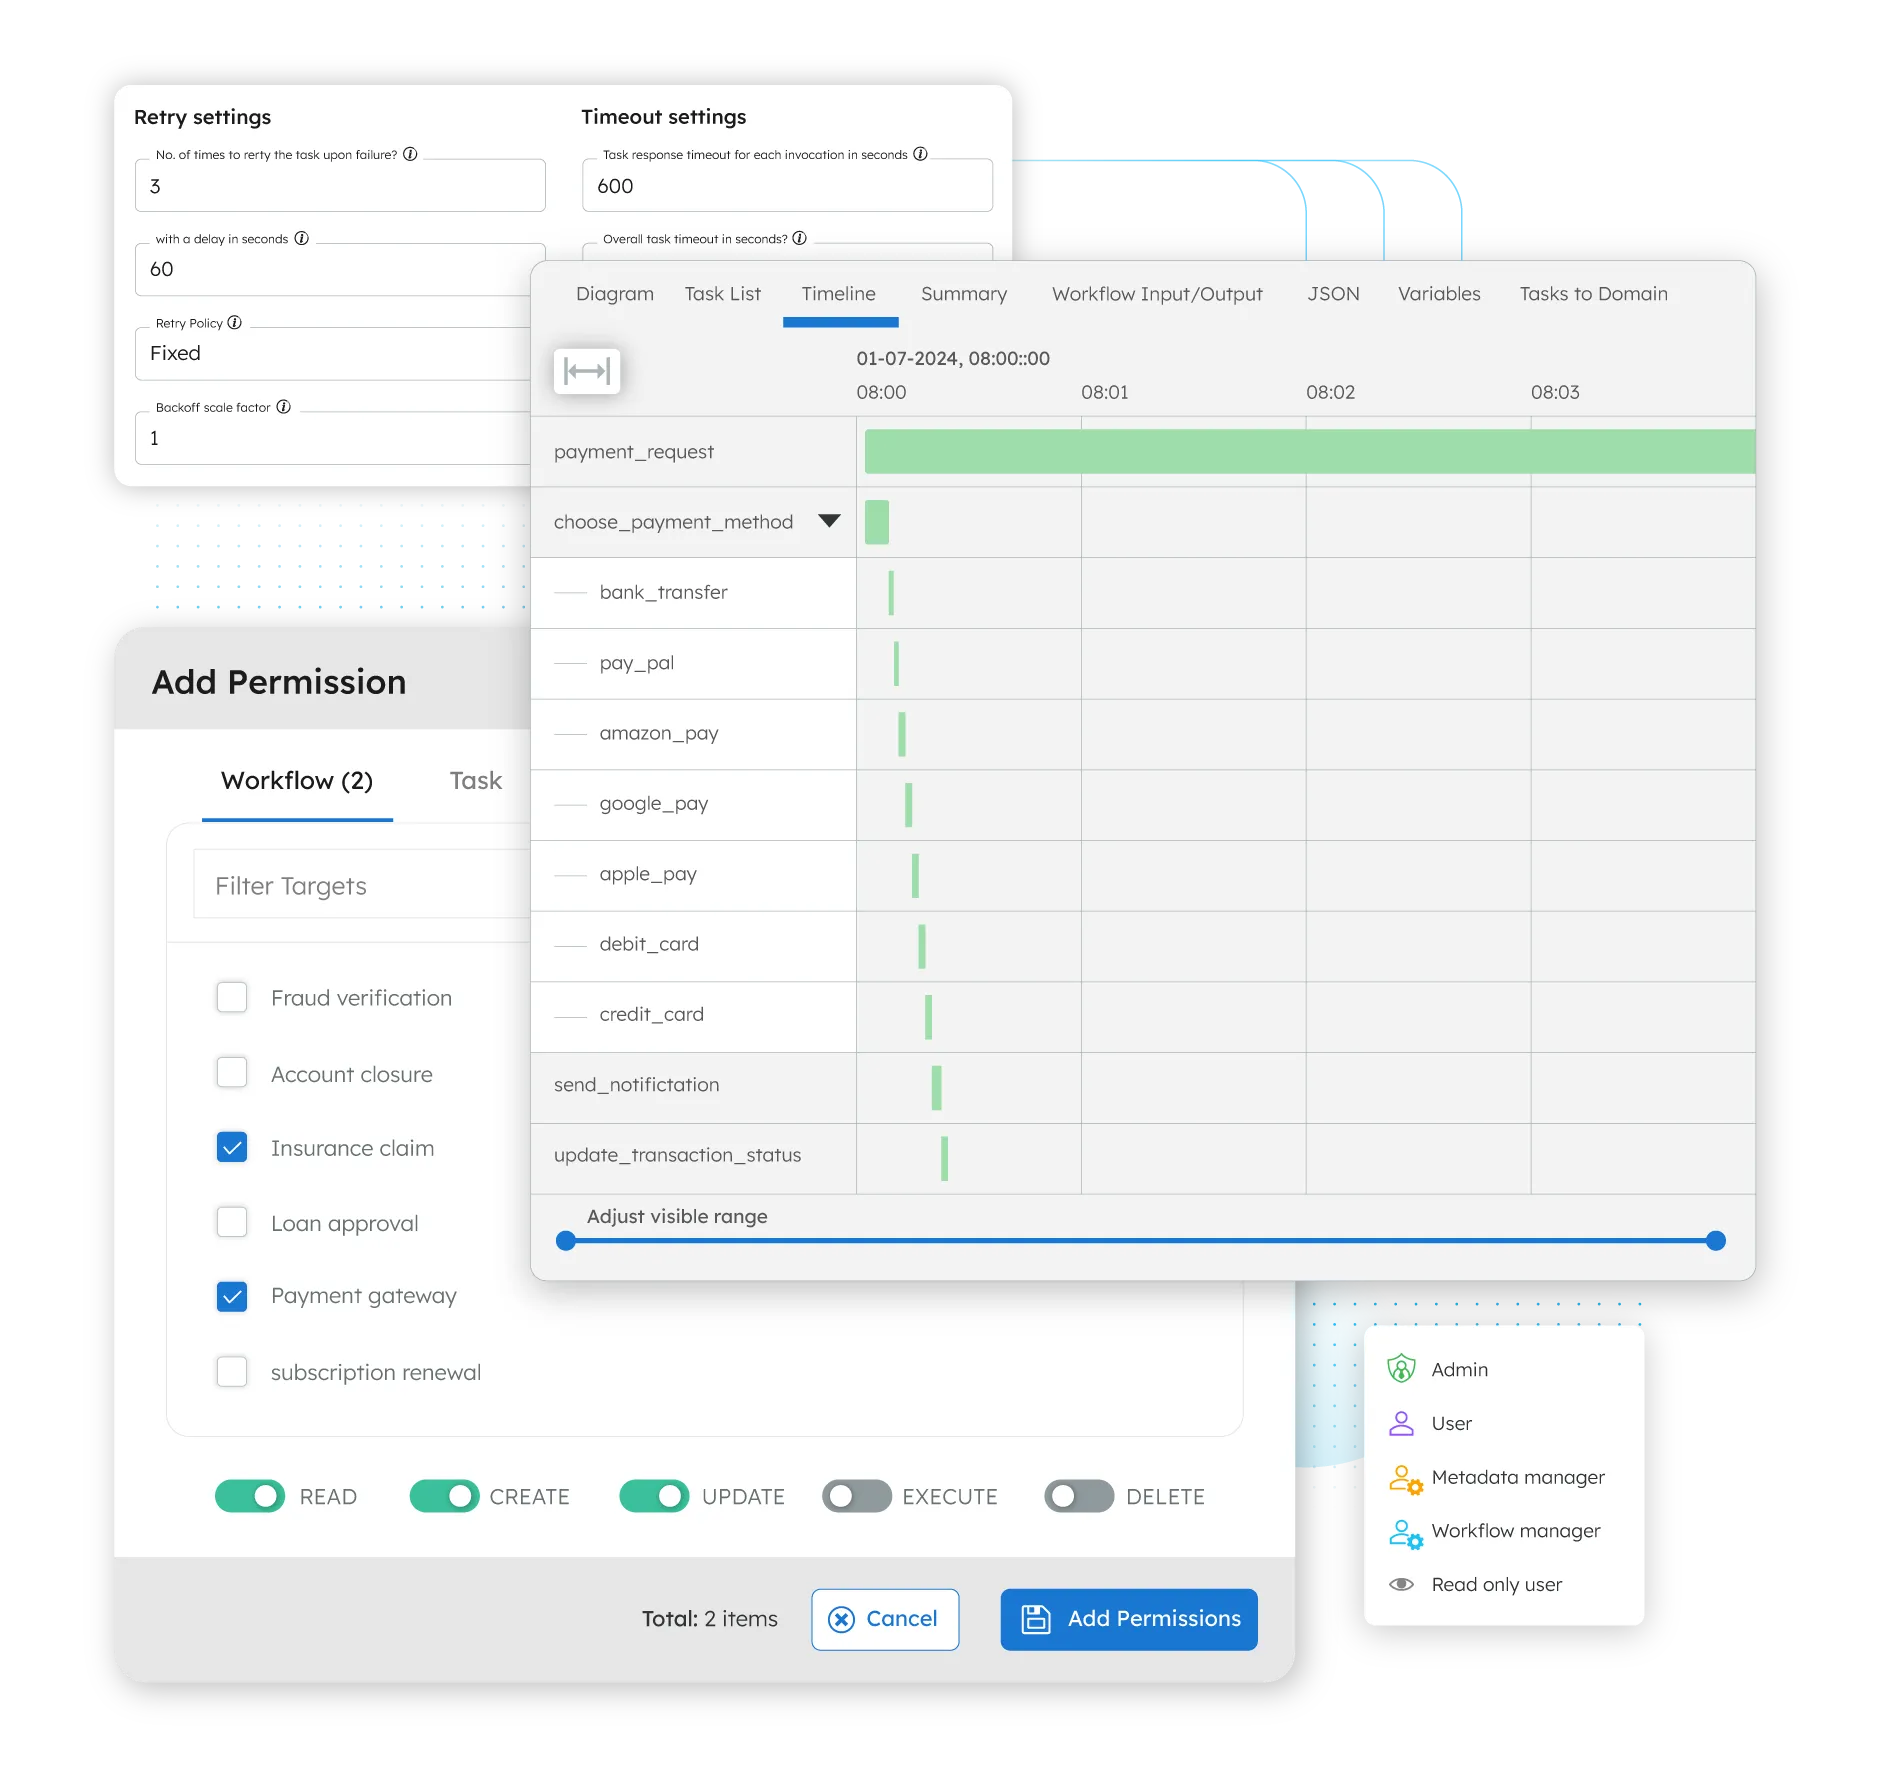
Task: Switch to the Task List tab
Action: click(722, 293)
